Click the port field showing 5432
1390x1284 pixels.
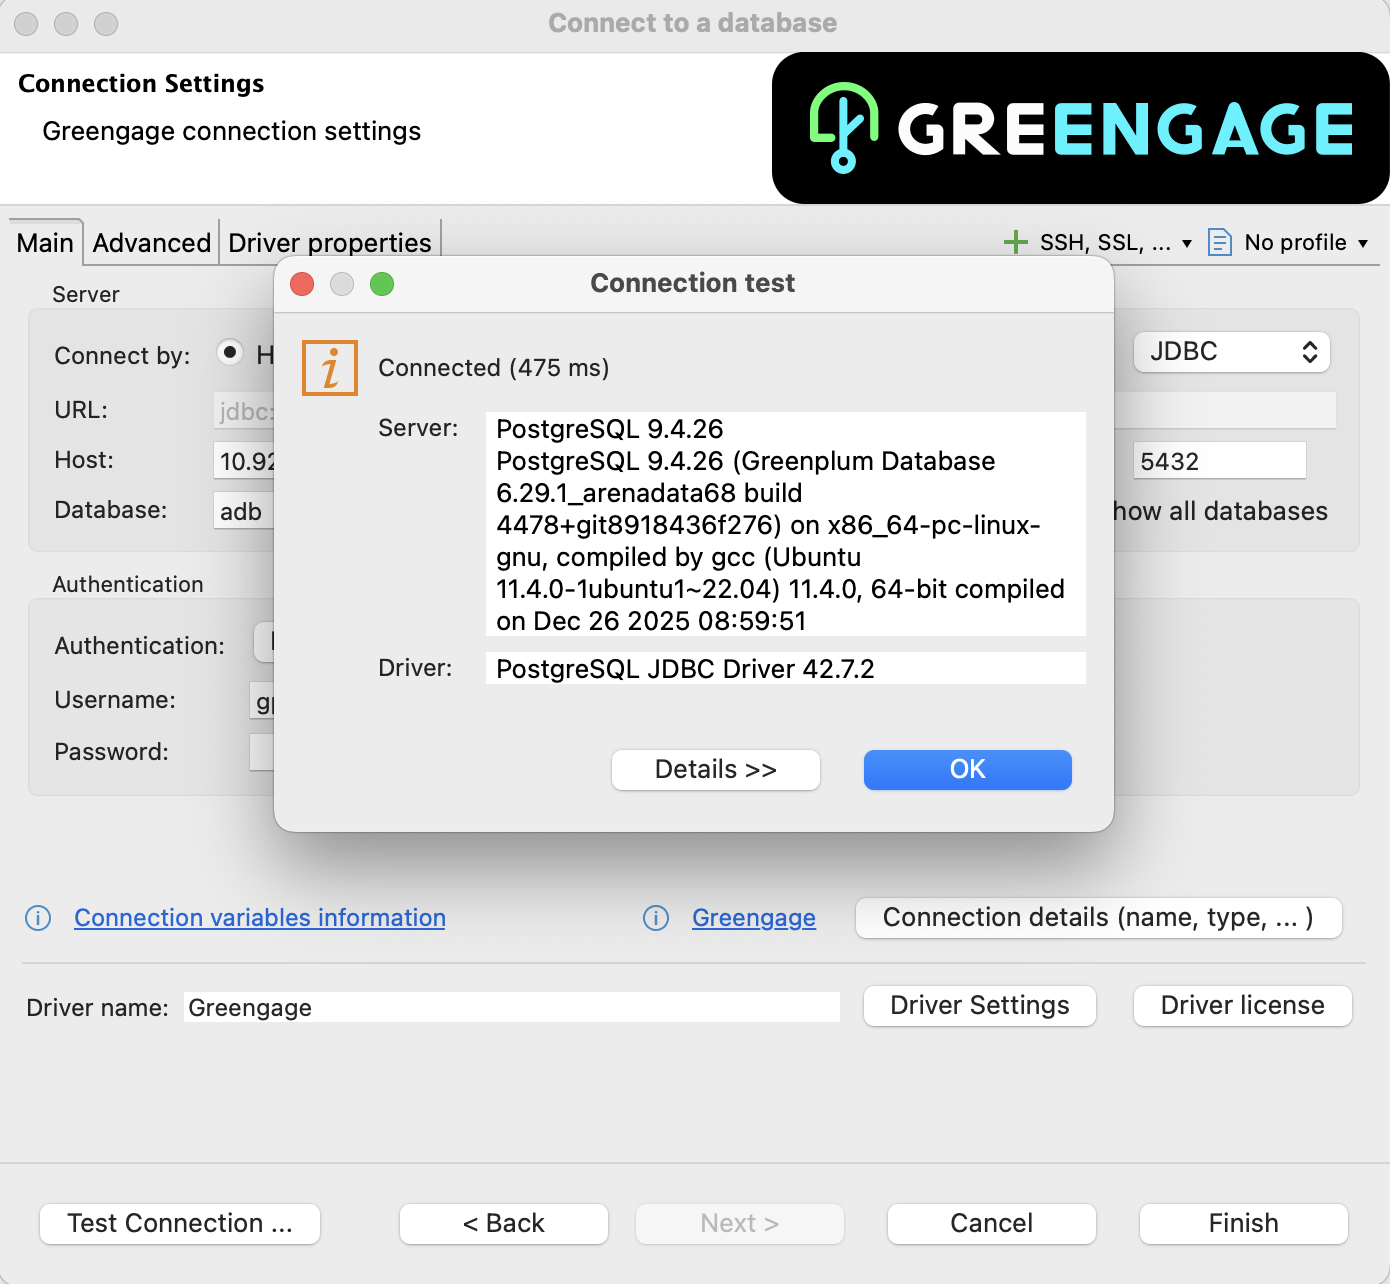click(x=1218, y=461)
